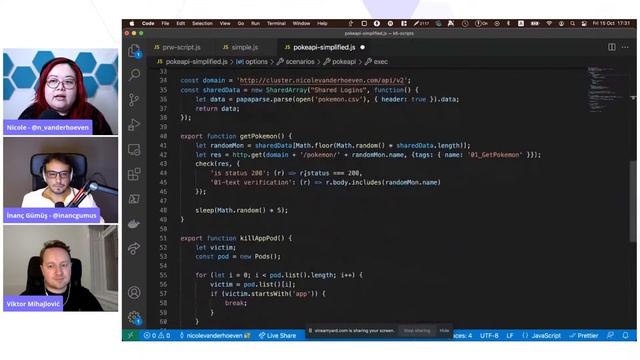Open the feedback icon in status bar
Image resolution: width=640 pixels, height=360 pixels.
tap(611, 336)
